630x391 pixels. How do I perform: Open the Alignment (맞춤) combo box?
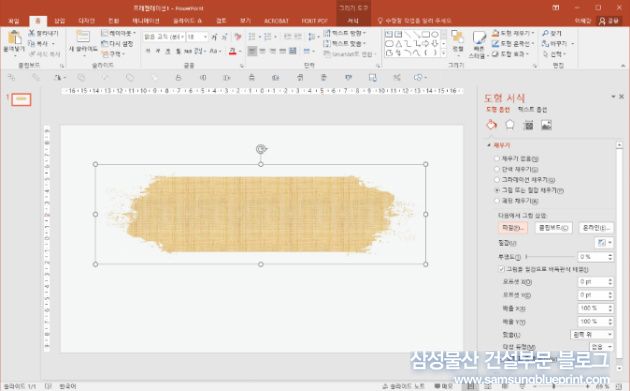[x=591, y=334]
